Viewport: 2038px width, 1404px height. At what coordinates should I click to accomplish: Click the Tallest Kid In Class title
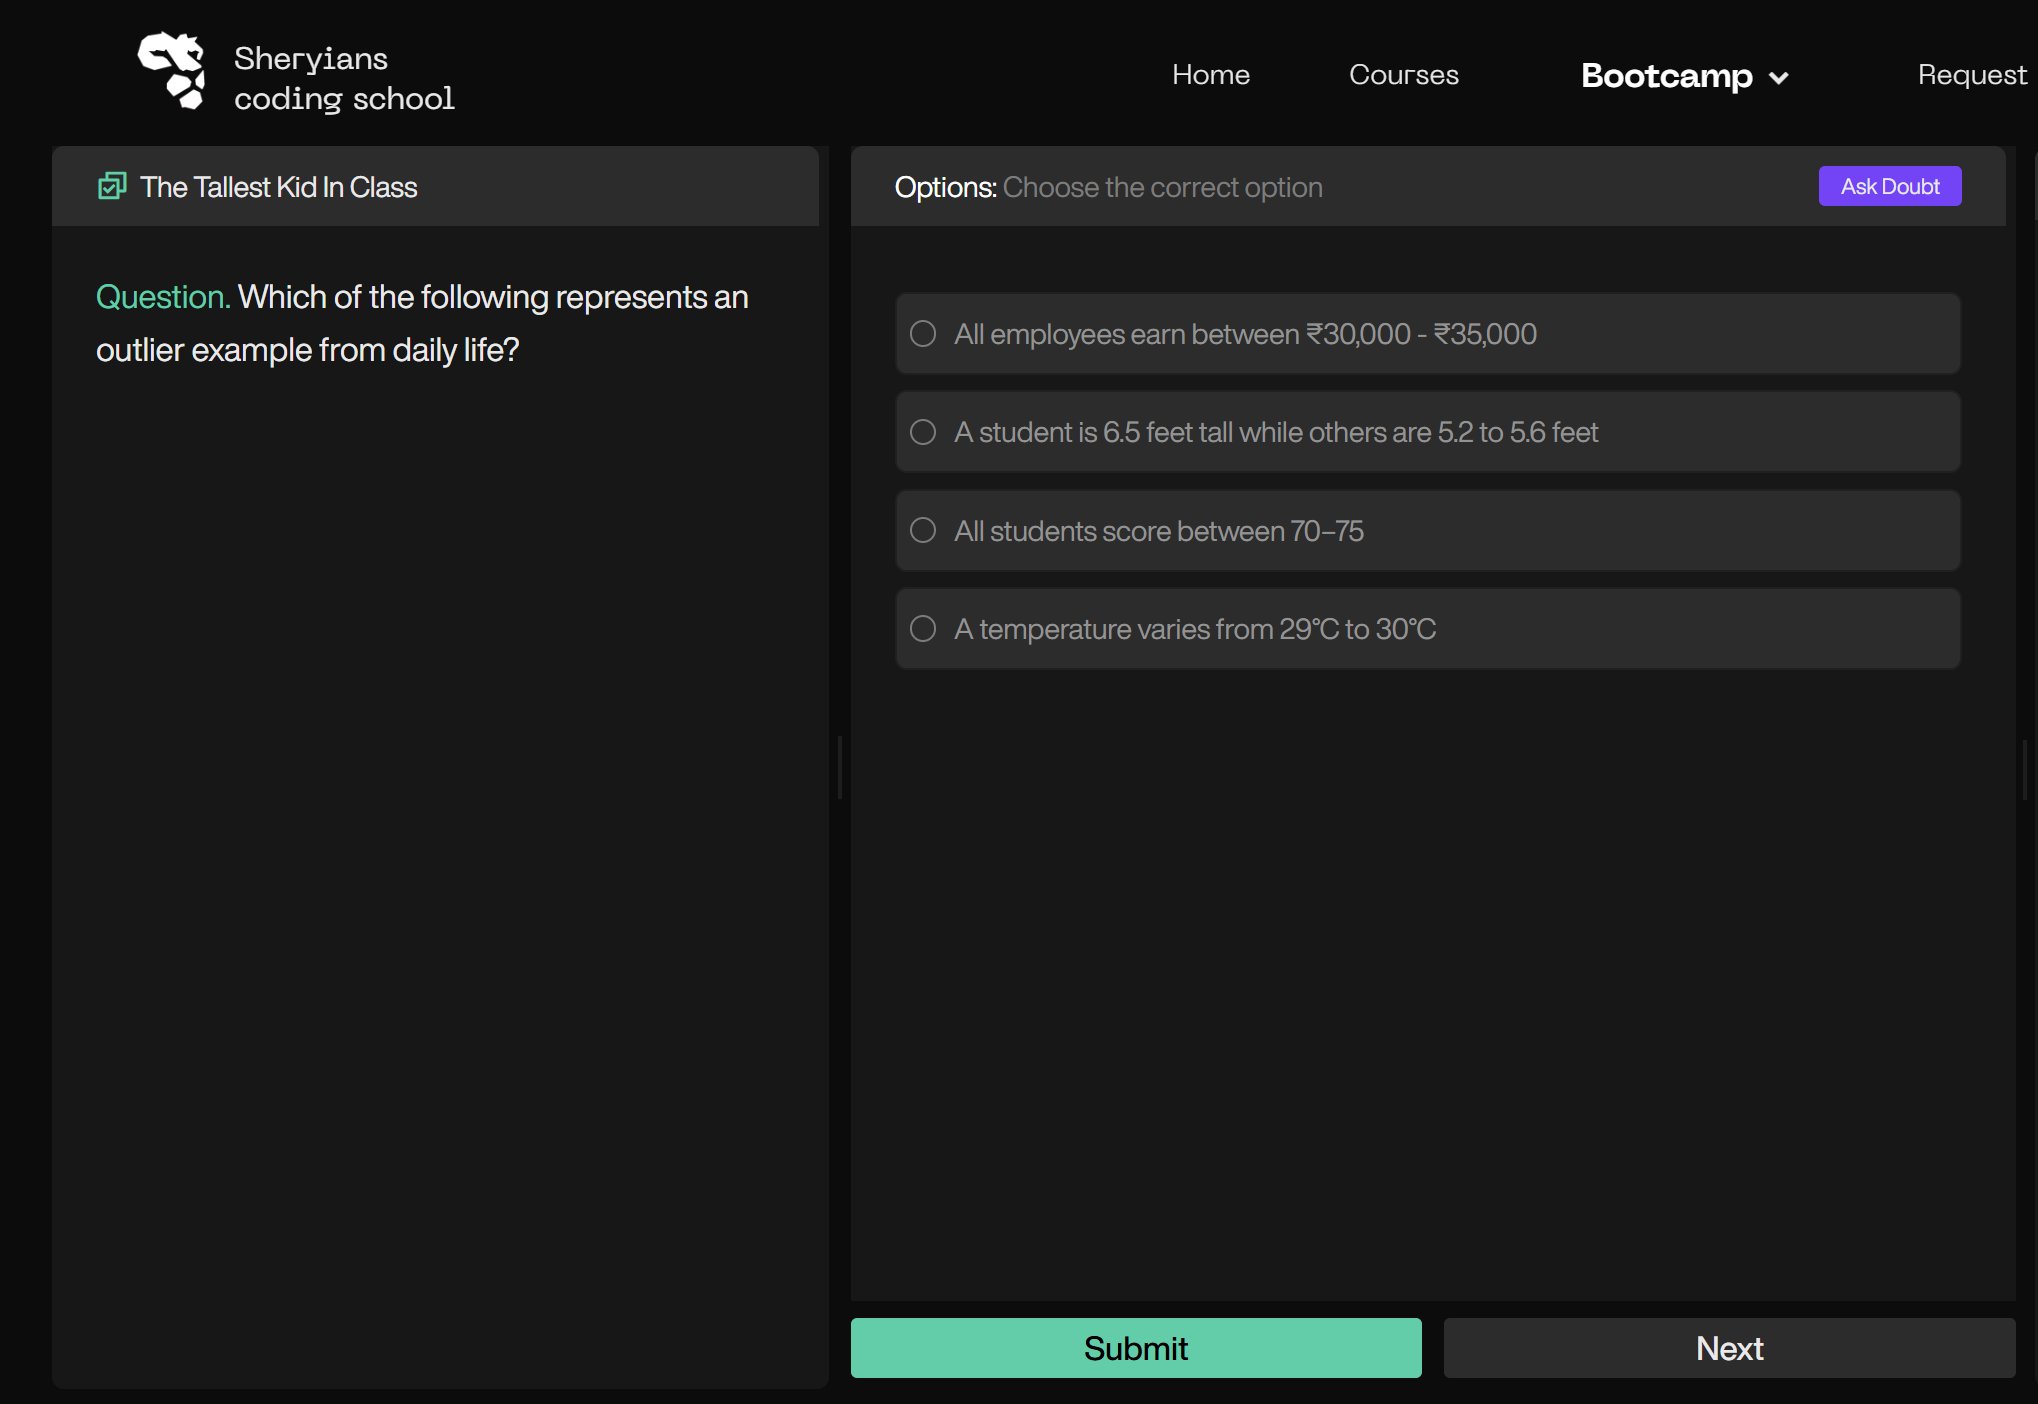pos(278,187)
